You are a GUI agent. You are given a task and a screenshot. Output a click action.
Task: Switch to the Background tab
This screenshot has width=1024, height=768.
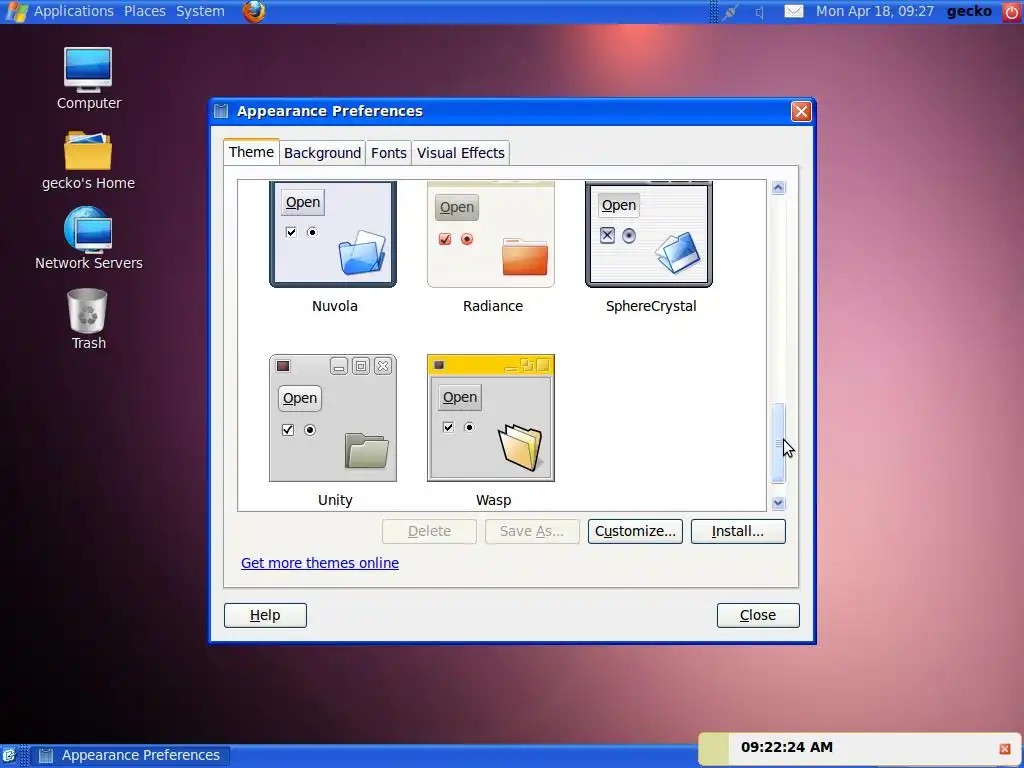click(x=323, y=153)
